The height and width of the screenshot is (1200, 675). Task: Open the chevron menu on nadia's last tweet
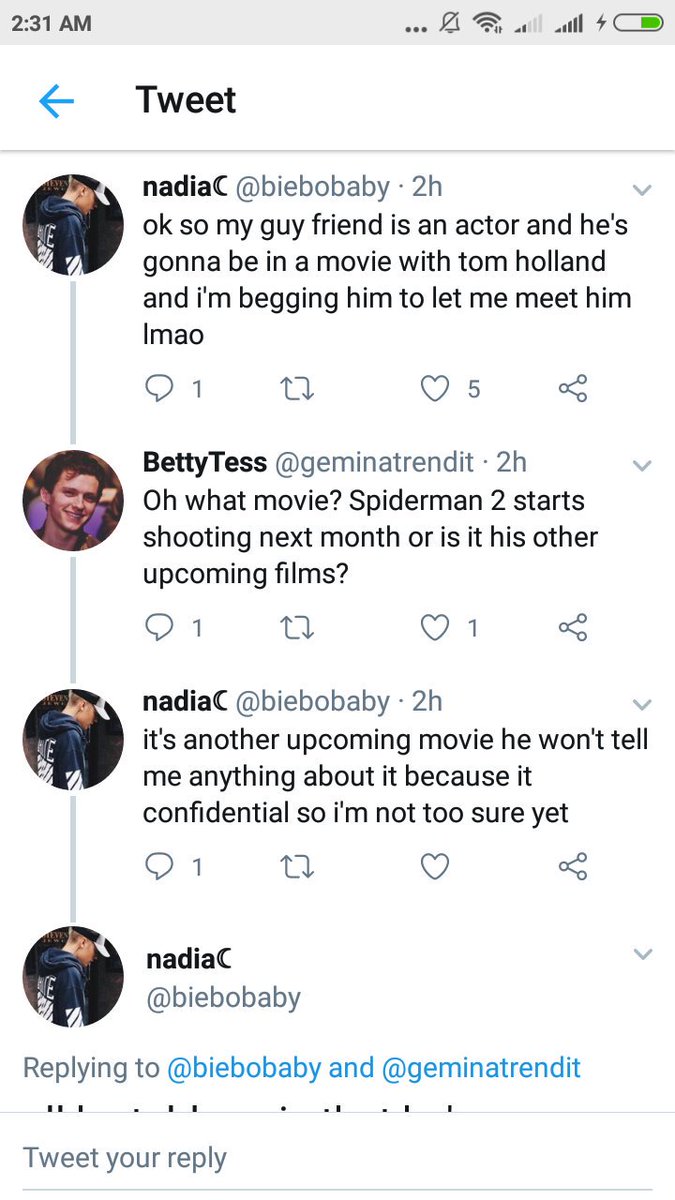(x=642, y=954)
